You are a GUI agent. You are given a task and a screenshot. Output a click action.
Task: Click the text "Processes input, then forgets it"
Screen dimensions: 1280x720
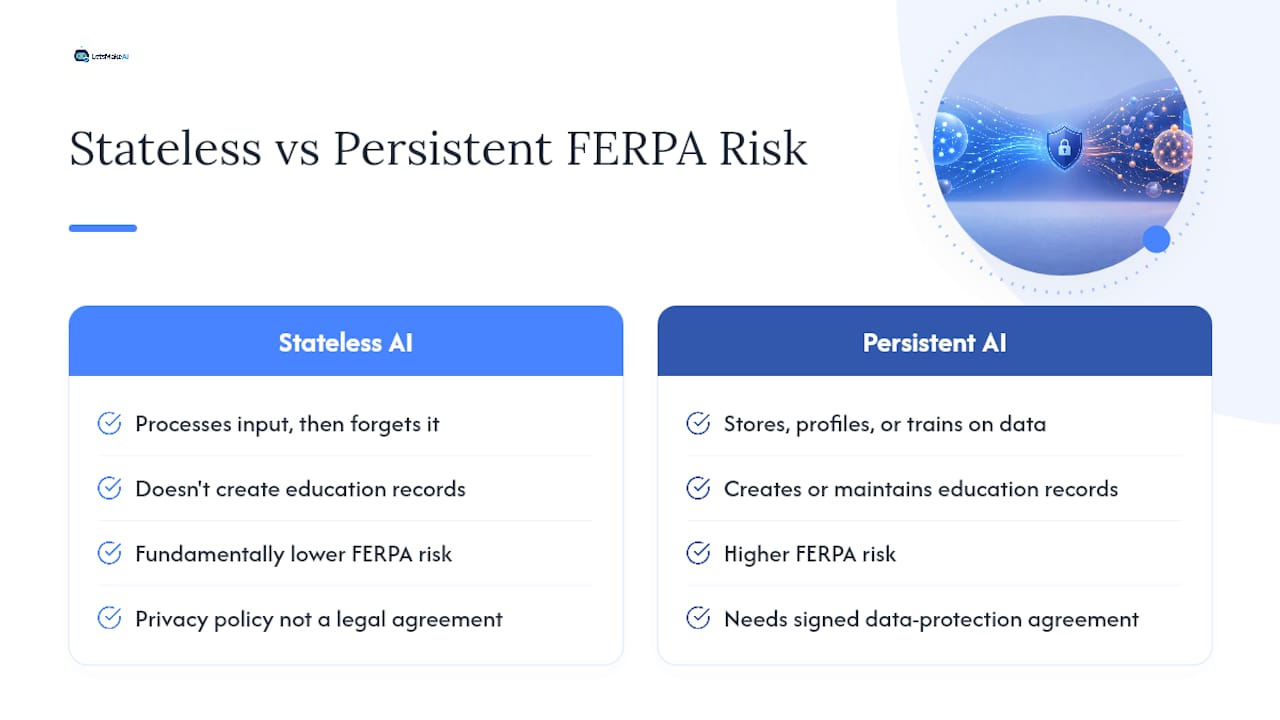click(x=287, y=424)
